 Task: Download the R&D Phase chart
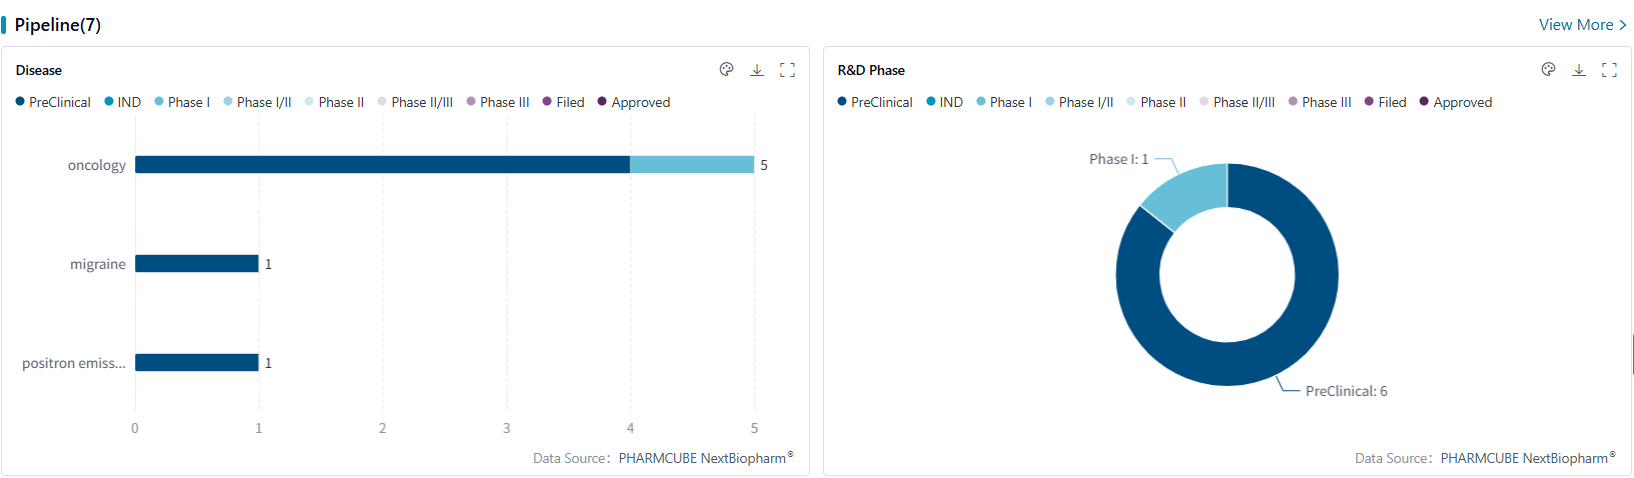coord(1579,69)
